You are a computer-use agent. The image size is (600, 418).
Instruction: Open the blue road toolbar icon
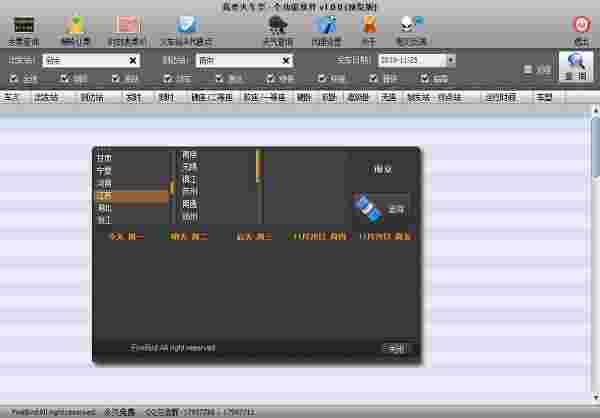tap(326, 25)
